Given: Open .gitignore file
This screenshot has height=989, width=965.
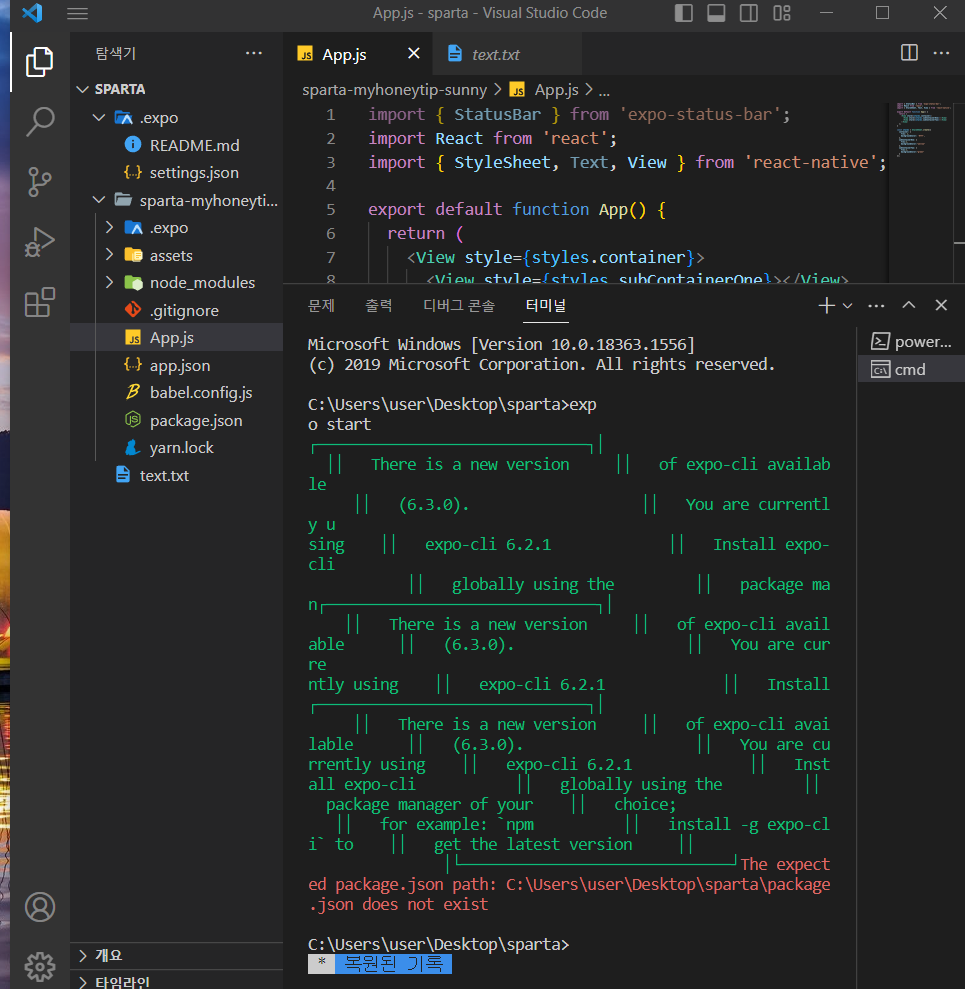Looking at the screenshot, I should tap(177, 310).
